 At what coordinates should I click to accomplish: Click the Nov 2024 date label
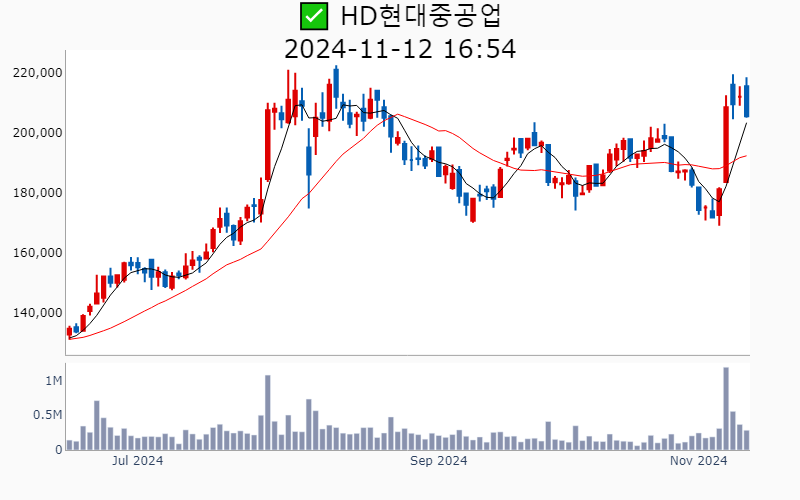coord(698,461)
